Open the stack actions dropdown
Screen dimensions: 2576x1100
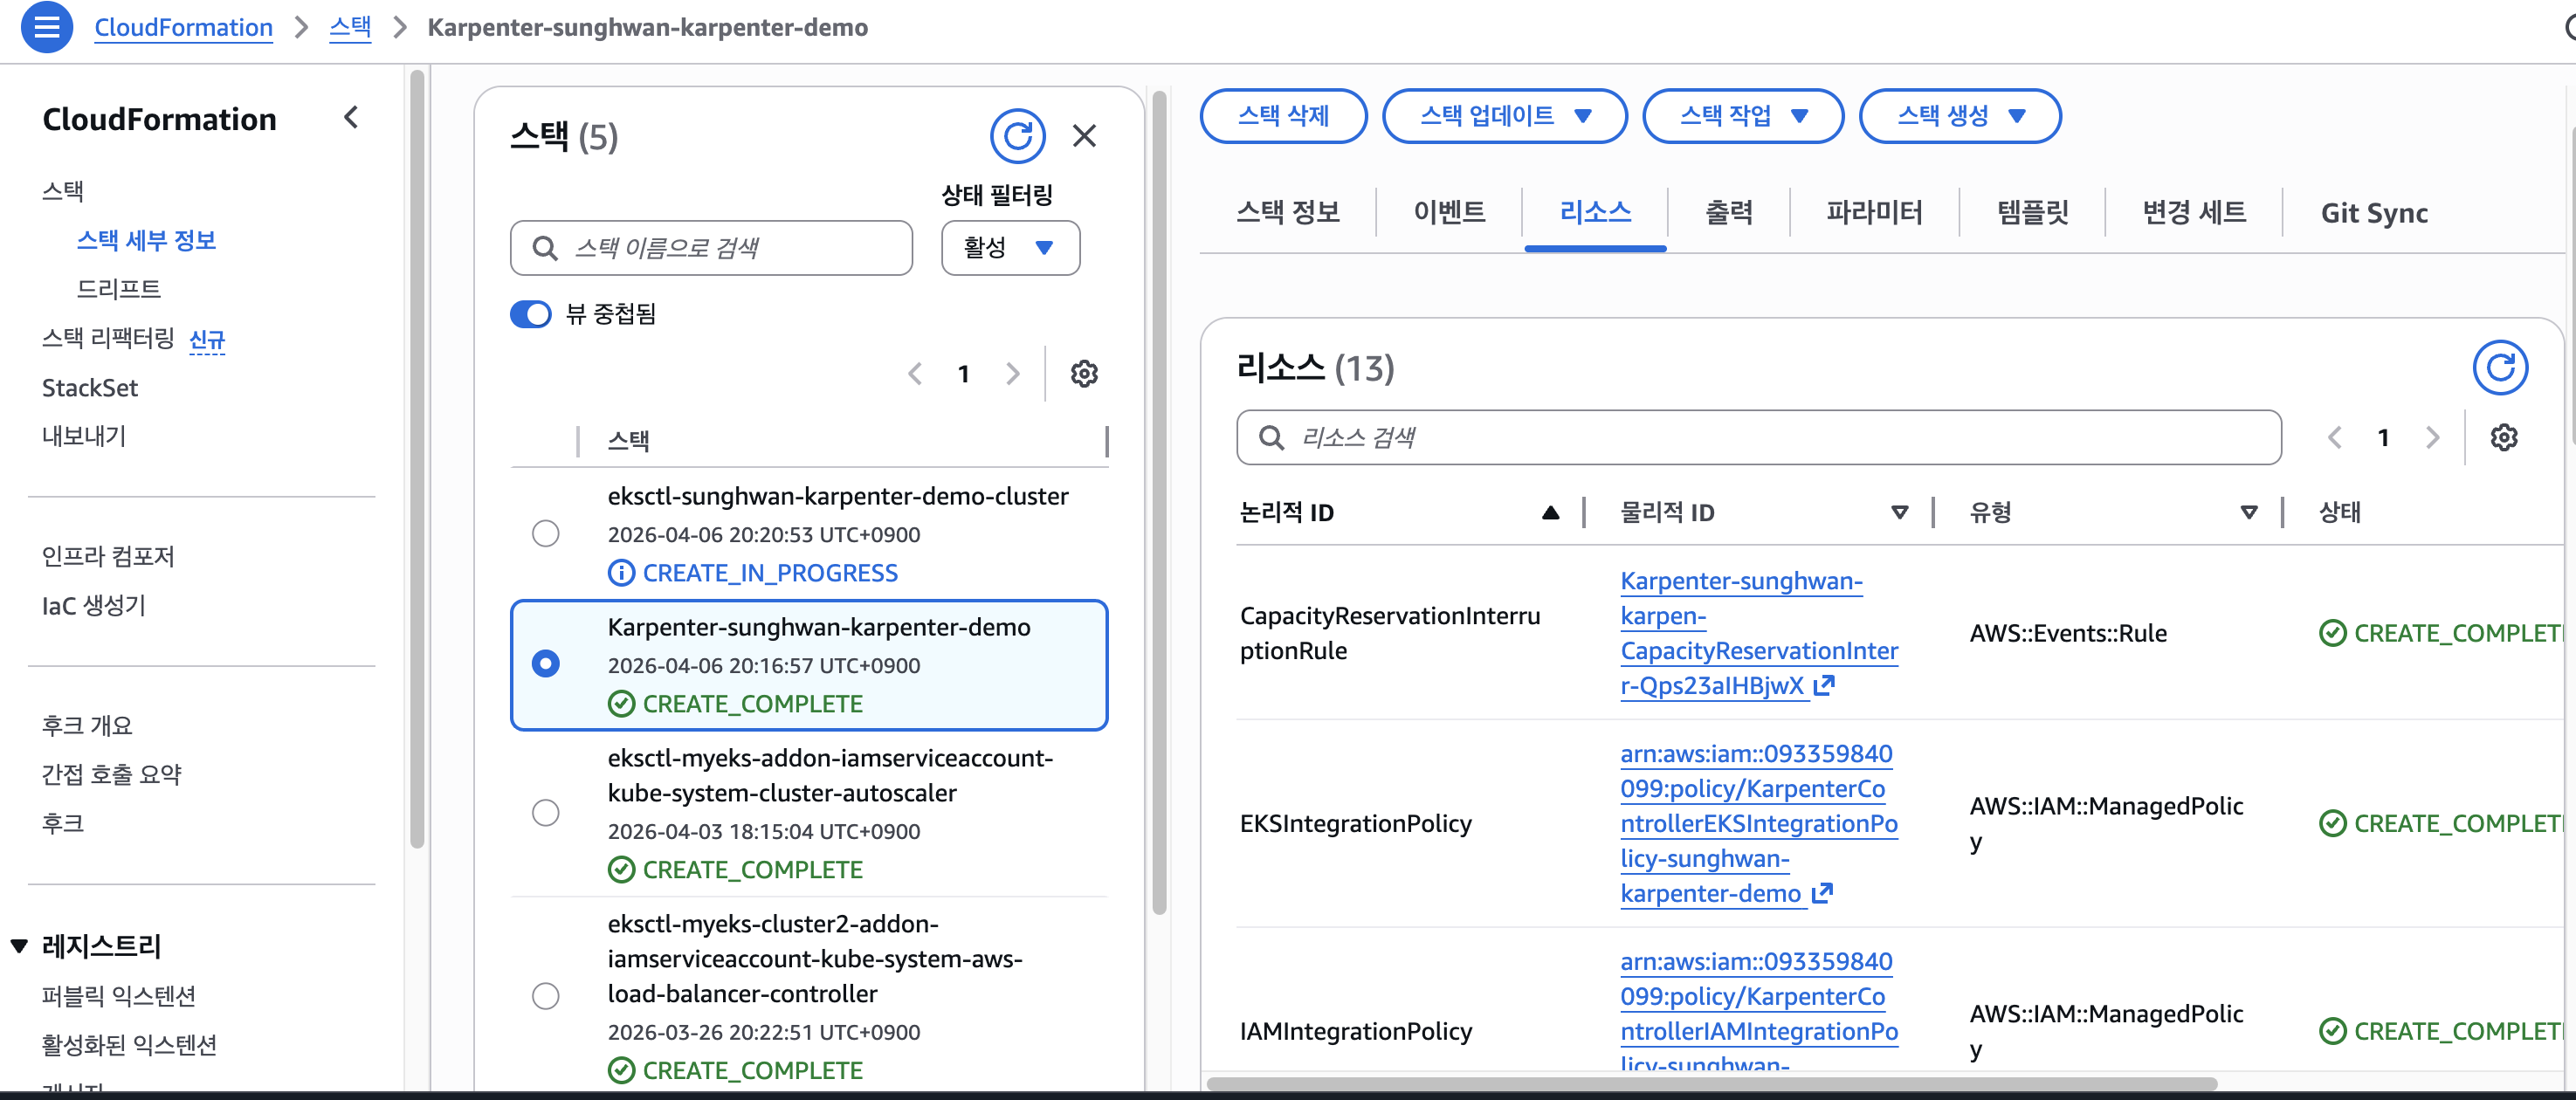click(x=1743, y=116)
